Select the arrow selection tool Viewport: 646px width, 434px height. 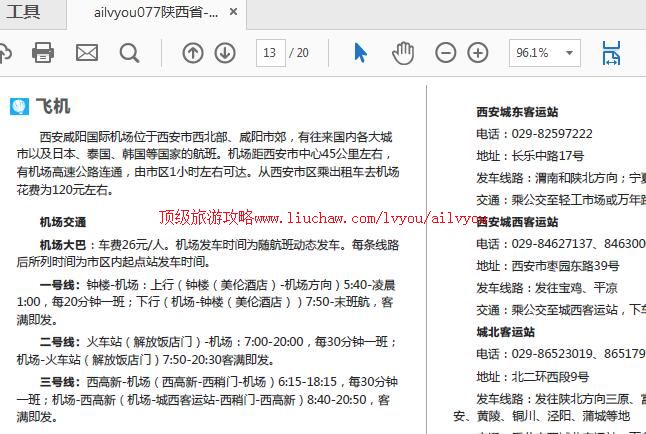tap(361, 52)
